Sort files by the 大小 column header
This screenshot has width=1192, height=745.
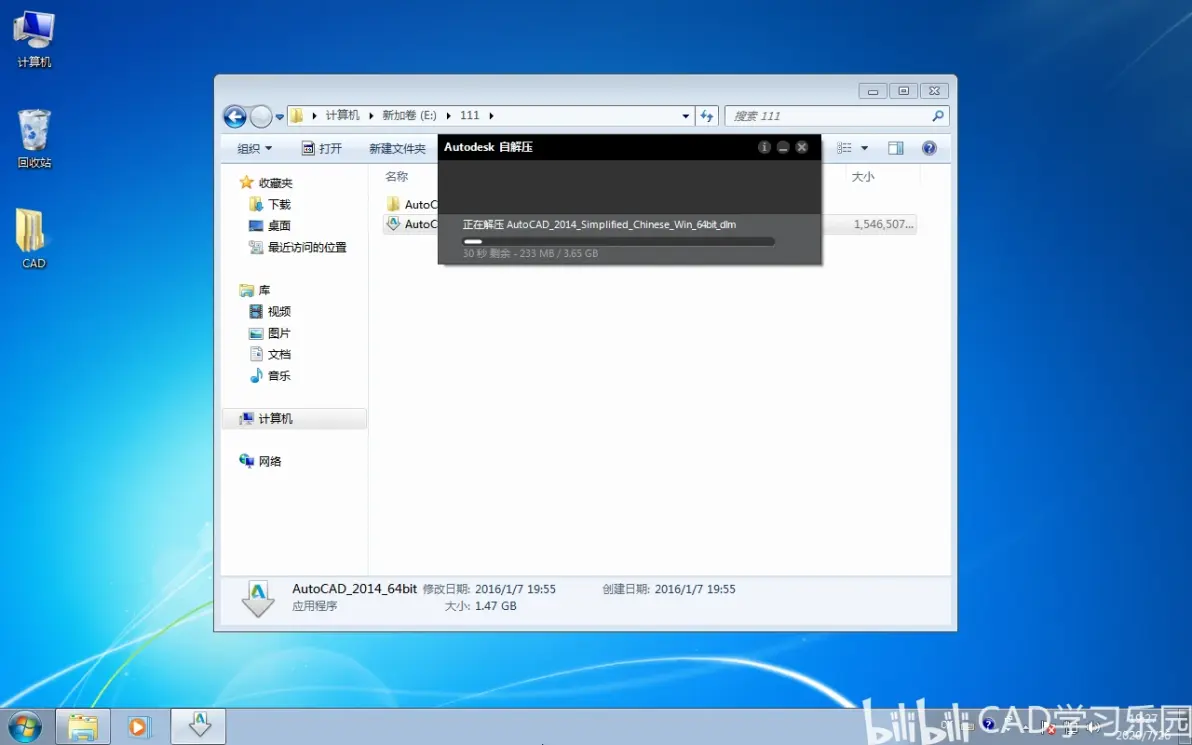click(863, 176)
